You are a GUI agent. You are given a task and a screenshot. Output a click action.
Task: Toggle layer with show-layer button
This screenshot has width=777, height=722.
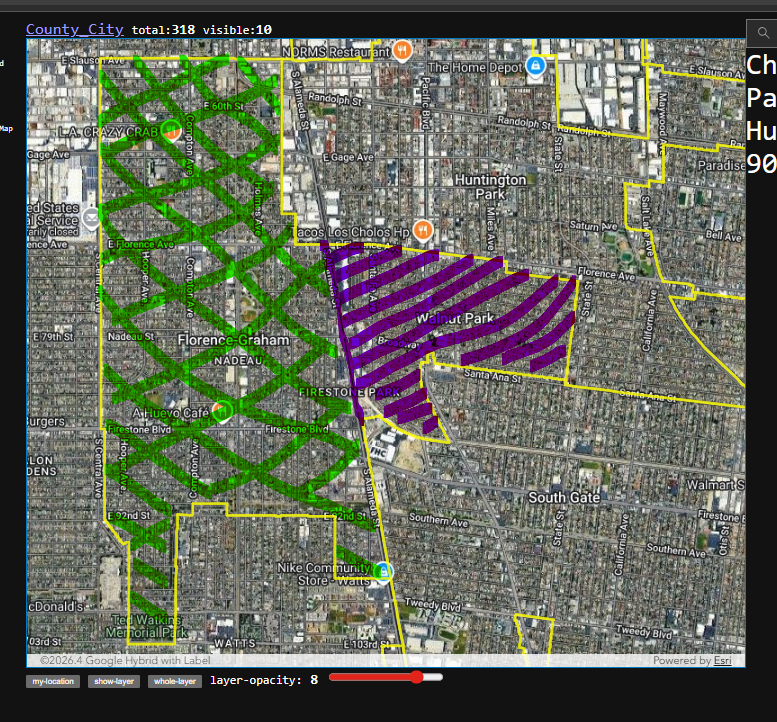click(114, 681)
